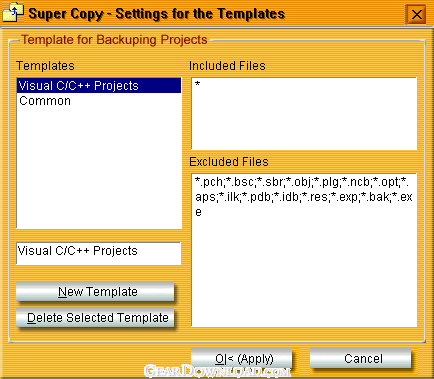
Task: Click empty space in the Templates list
Action: point(99,167)
